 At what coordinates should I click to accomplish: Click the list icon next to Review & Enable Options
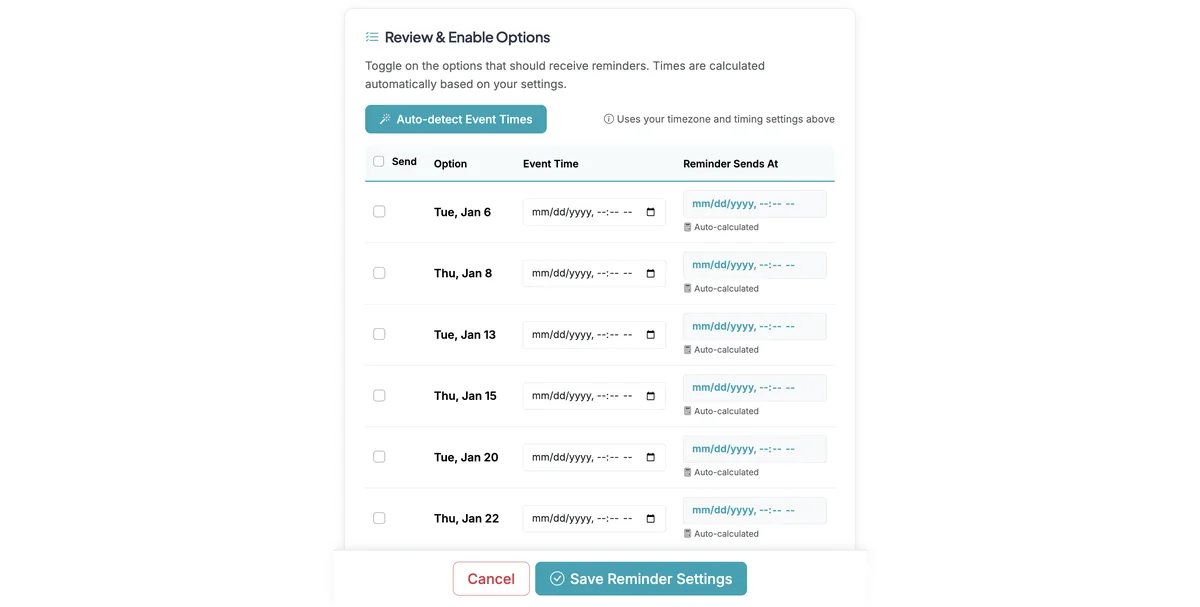coord(372,37)
